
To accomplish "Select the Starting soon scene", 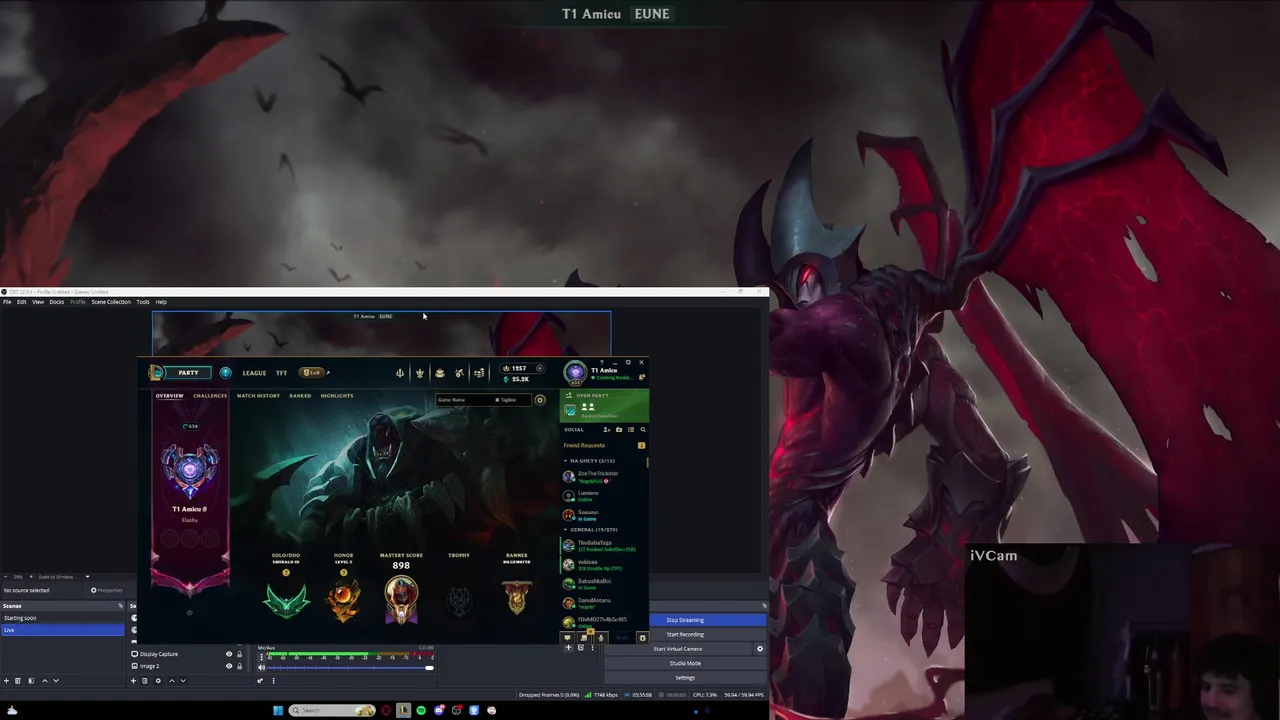I will click(x=62, y=618).
